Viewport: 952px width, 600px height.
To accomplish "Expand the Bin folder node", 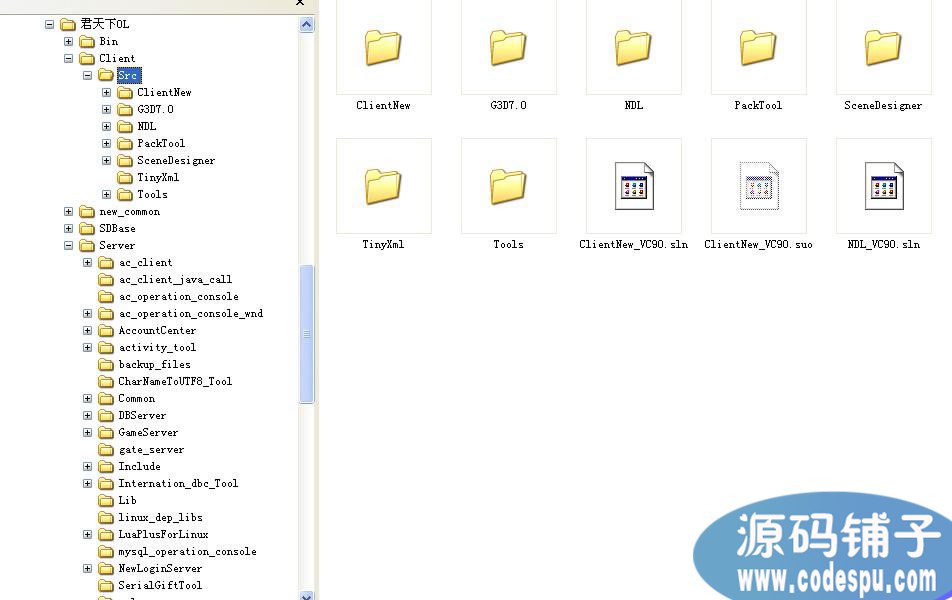I will (68, 41).
